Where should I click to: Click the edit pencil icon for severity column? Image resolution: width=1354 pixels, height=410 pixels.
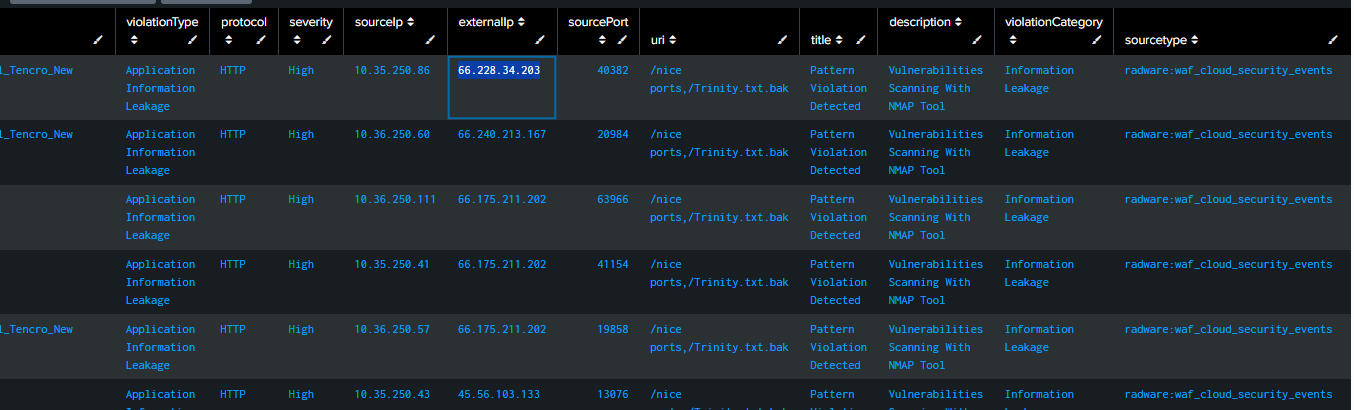pyautogui.click(x=327, y=40)
